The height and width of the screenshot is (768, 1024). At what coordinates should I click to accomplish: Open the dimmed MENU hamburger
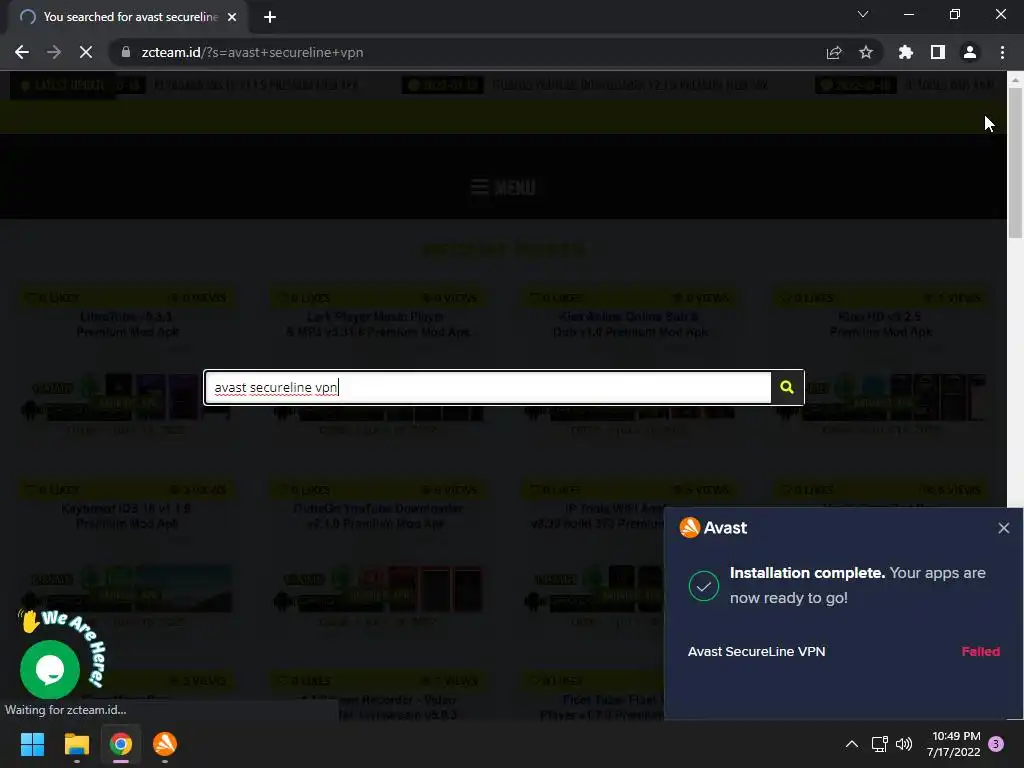click(x=503, y=187)
